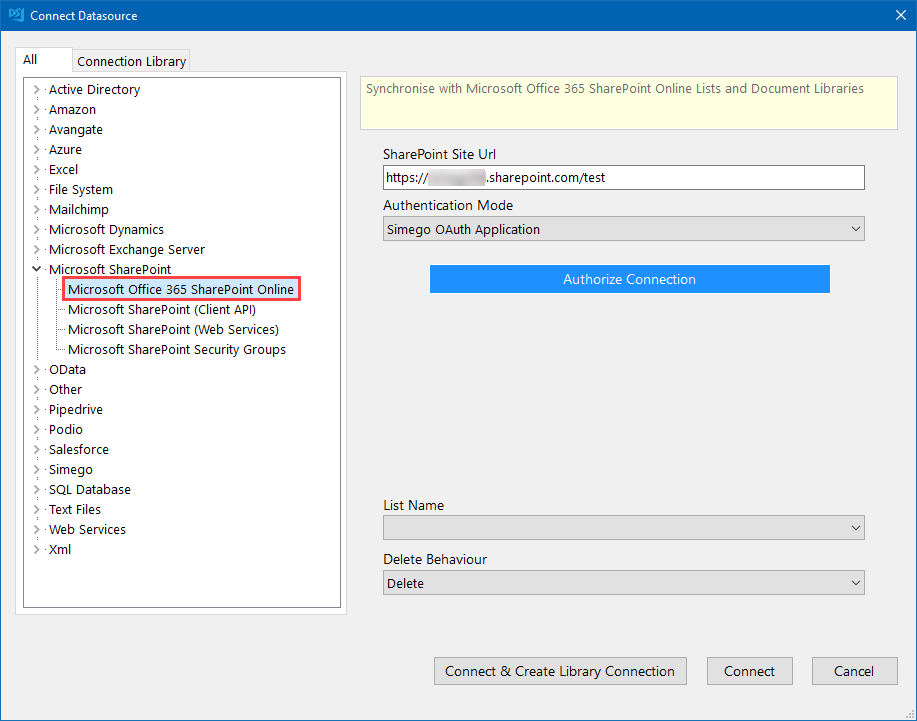Expand the Podio node
Viewport: 917px width, 721px height.
click(36, 430)
